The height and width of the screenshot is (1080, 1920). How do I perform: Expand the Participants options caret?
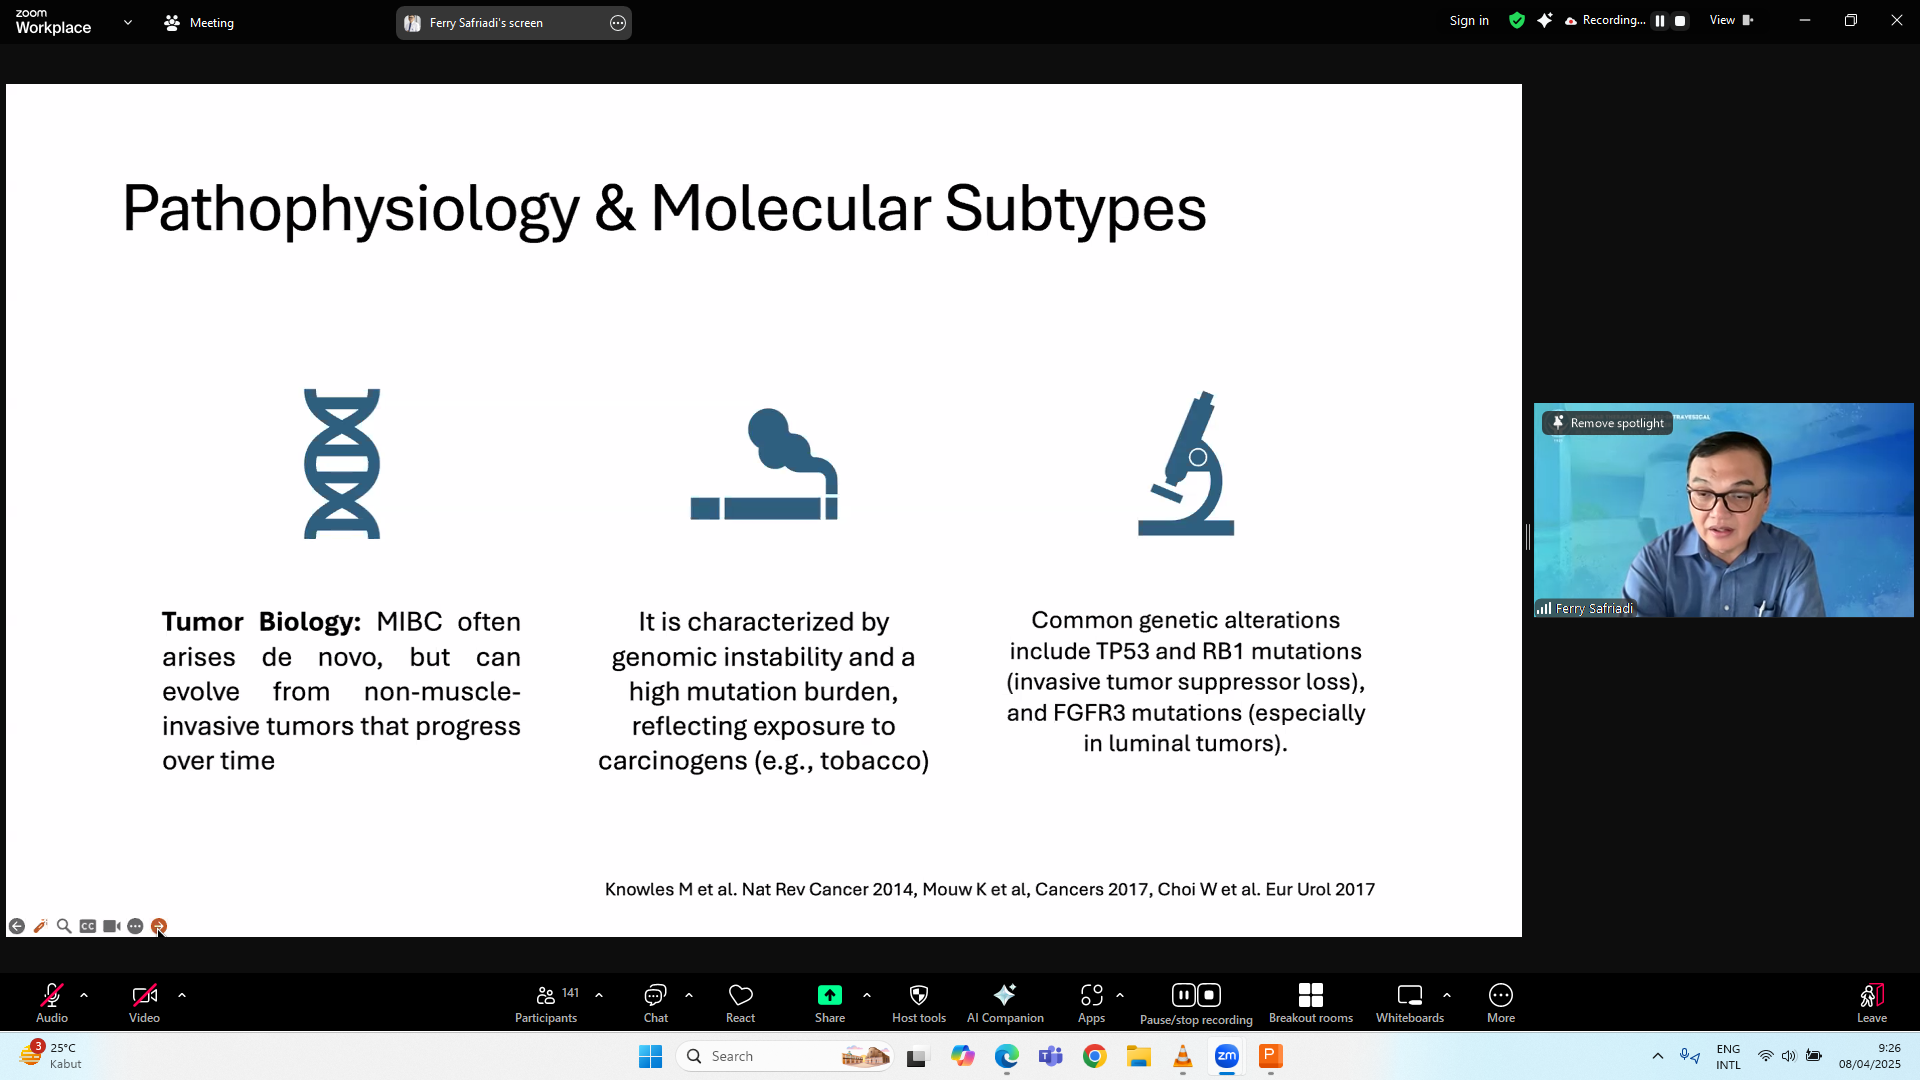click(599, 995)
